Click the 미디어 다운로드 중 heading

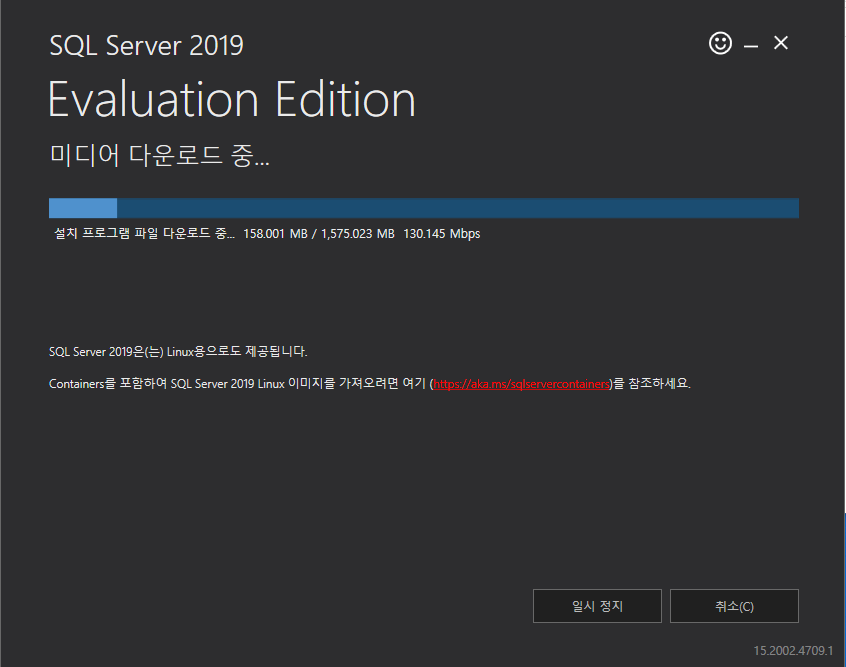159,155
